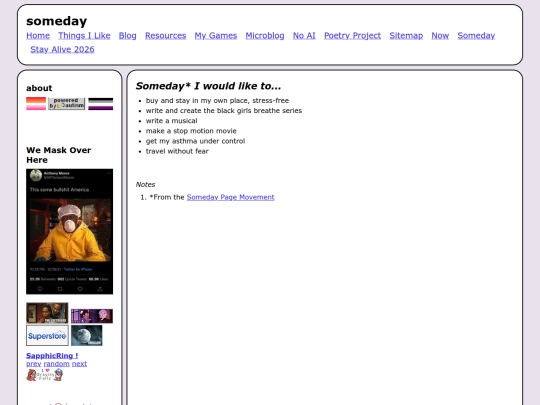This screenshot has height=405, width=540.
Task: Open Stay Alive 2026 link
Action: pos(62,49)
